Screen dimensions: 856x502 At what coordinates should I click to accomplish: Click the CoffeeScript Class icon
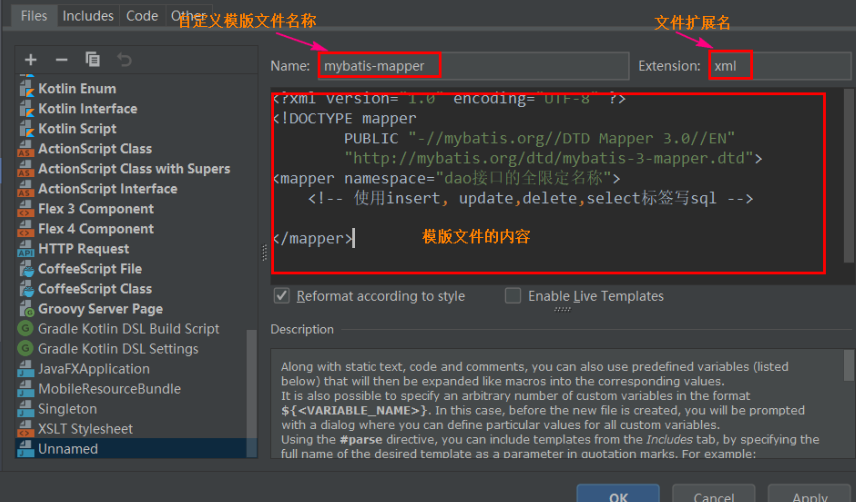tap(26, 289)
